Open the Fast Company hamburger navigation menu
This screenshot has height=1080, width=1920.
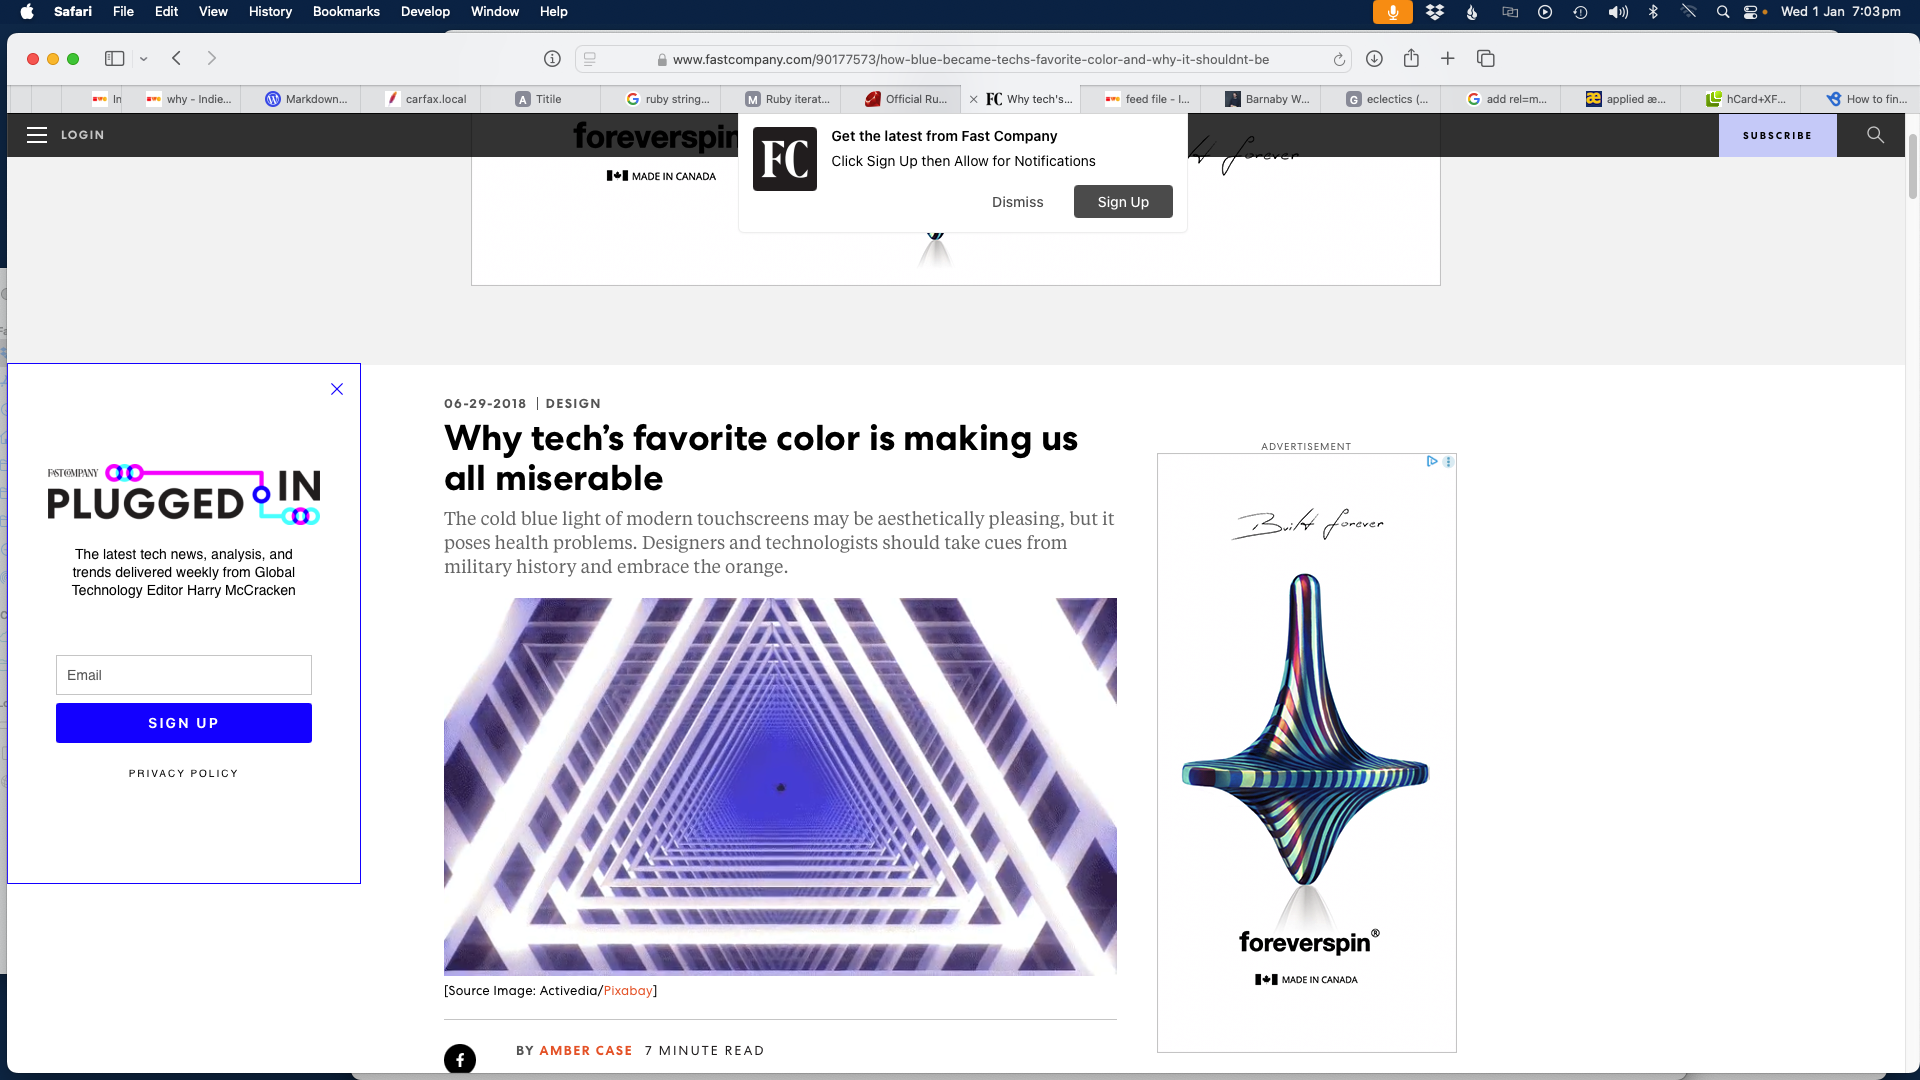click(x=37, y=135)
